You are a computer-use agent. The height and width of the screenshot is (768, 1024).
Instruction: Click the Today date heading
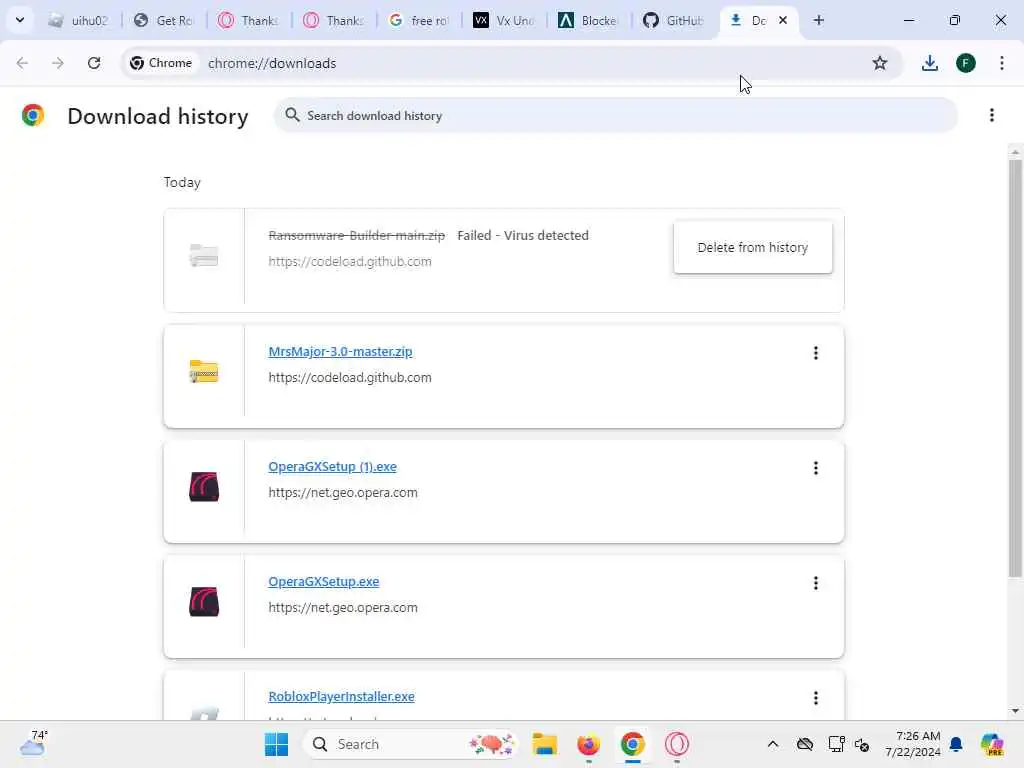(x=182, y=182)
